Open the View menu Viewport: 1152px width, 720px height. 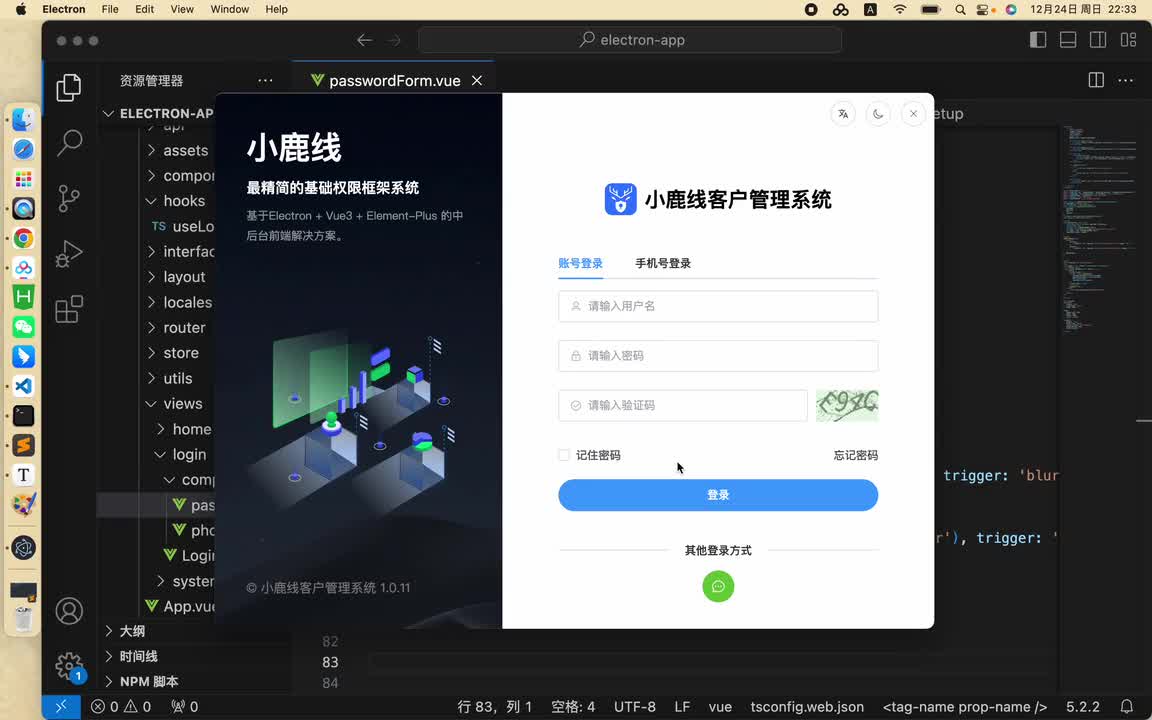pos(182,10)
